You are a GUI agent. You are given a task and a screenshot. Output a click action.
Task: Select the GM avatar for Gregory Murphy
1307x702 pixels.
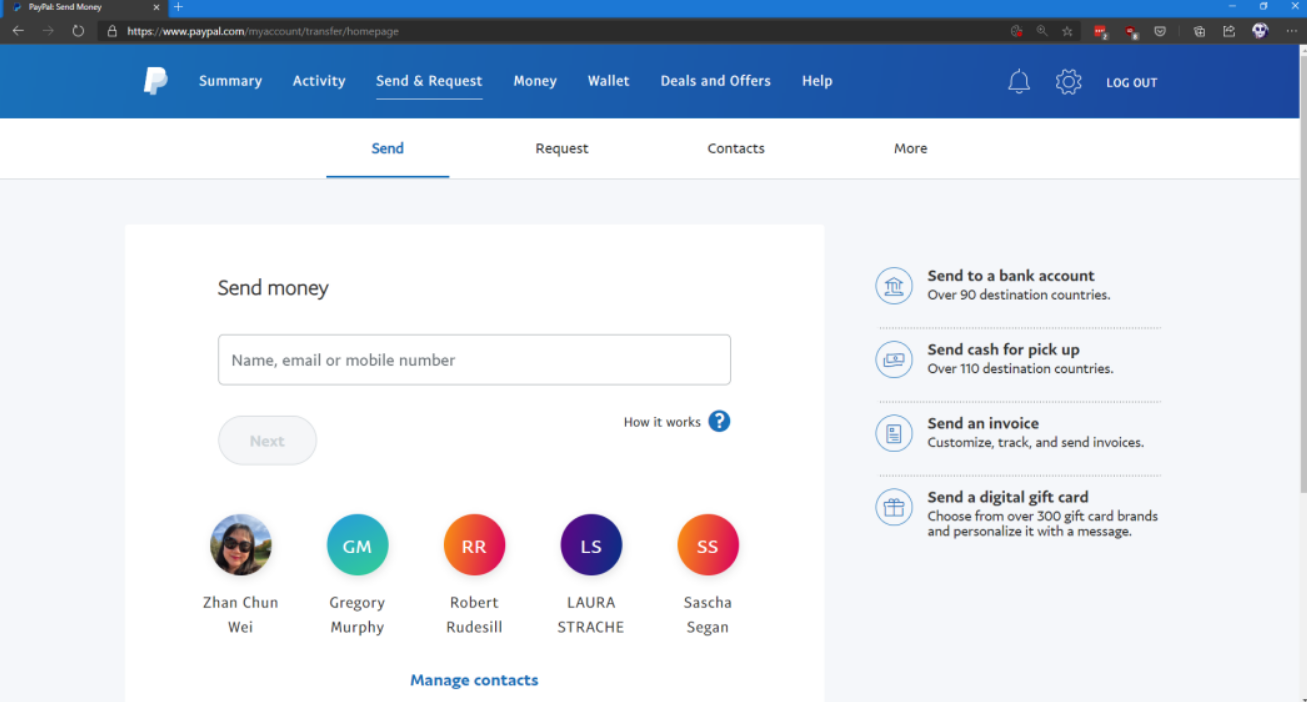(357, 545)
